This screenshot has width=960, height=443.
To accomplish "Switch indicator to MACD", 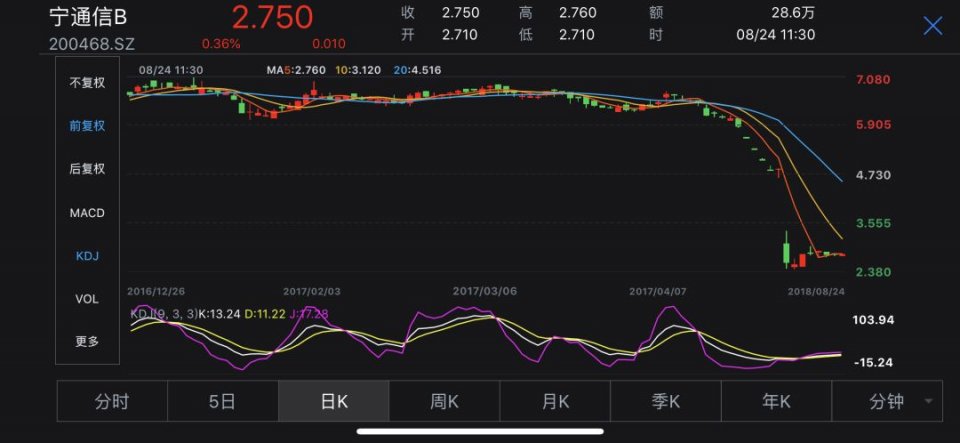I will coord(87,213).
